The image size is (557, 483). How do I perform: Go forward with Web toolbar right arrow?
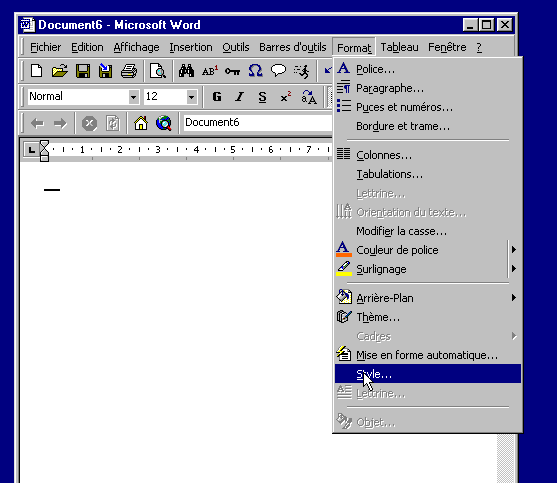pos(60,124)
